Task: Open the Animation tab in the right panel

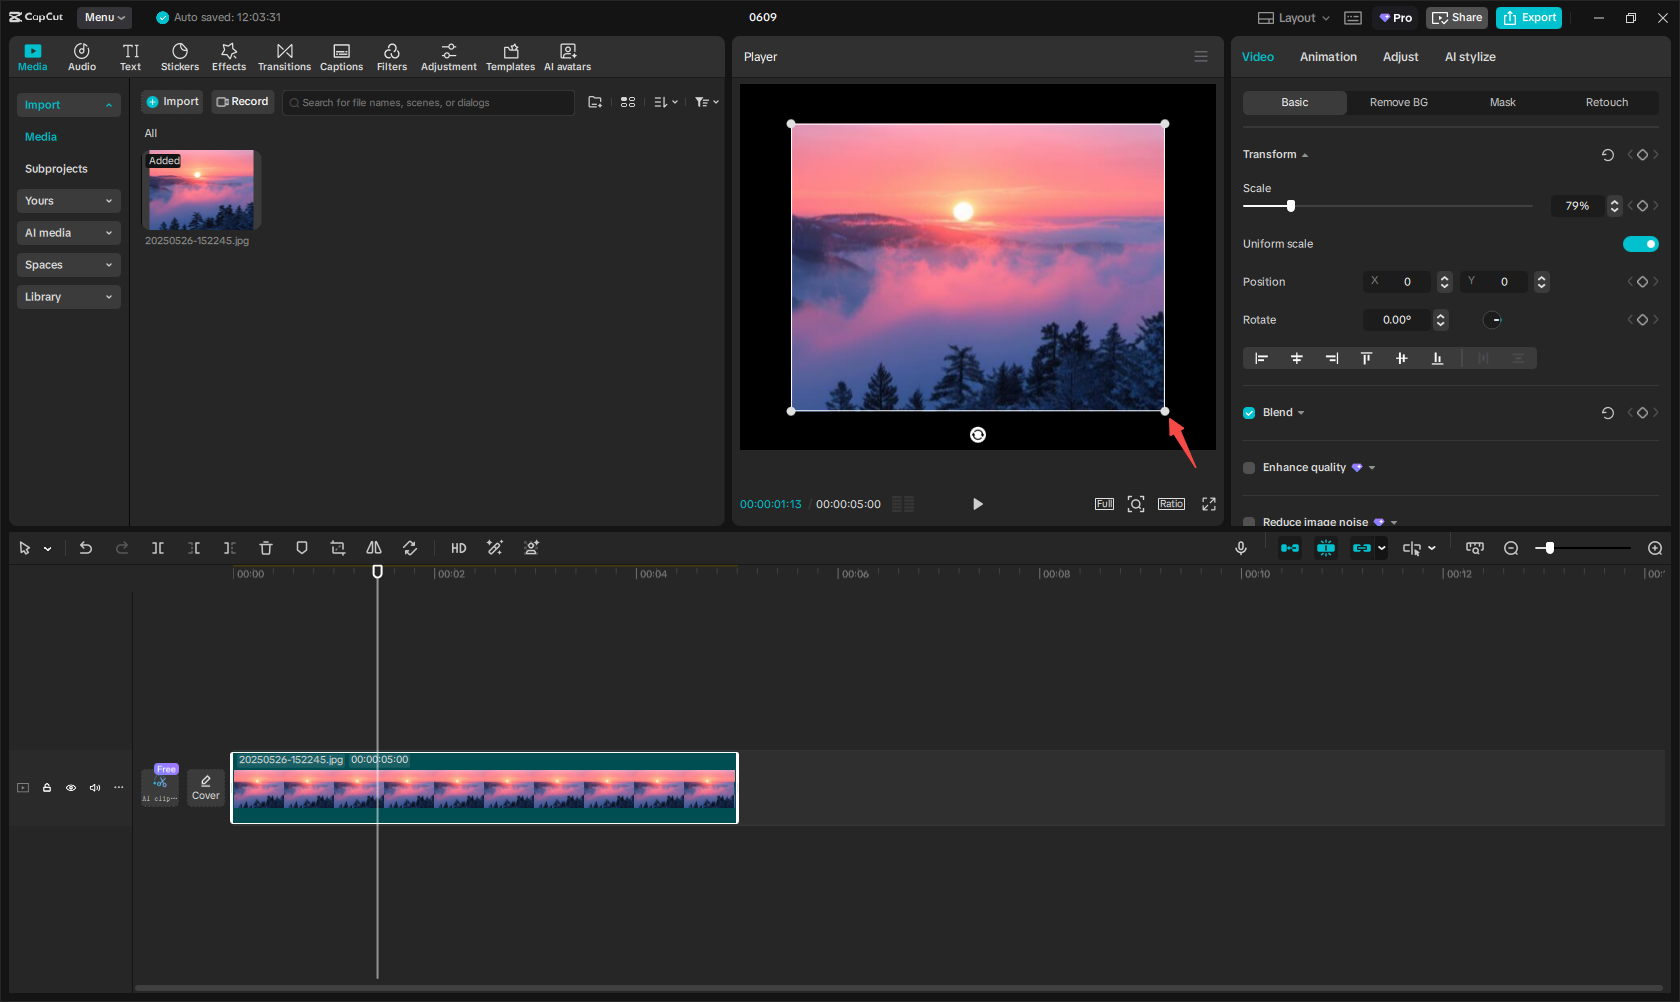Action: click(1327, 57)
